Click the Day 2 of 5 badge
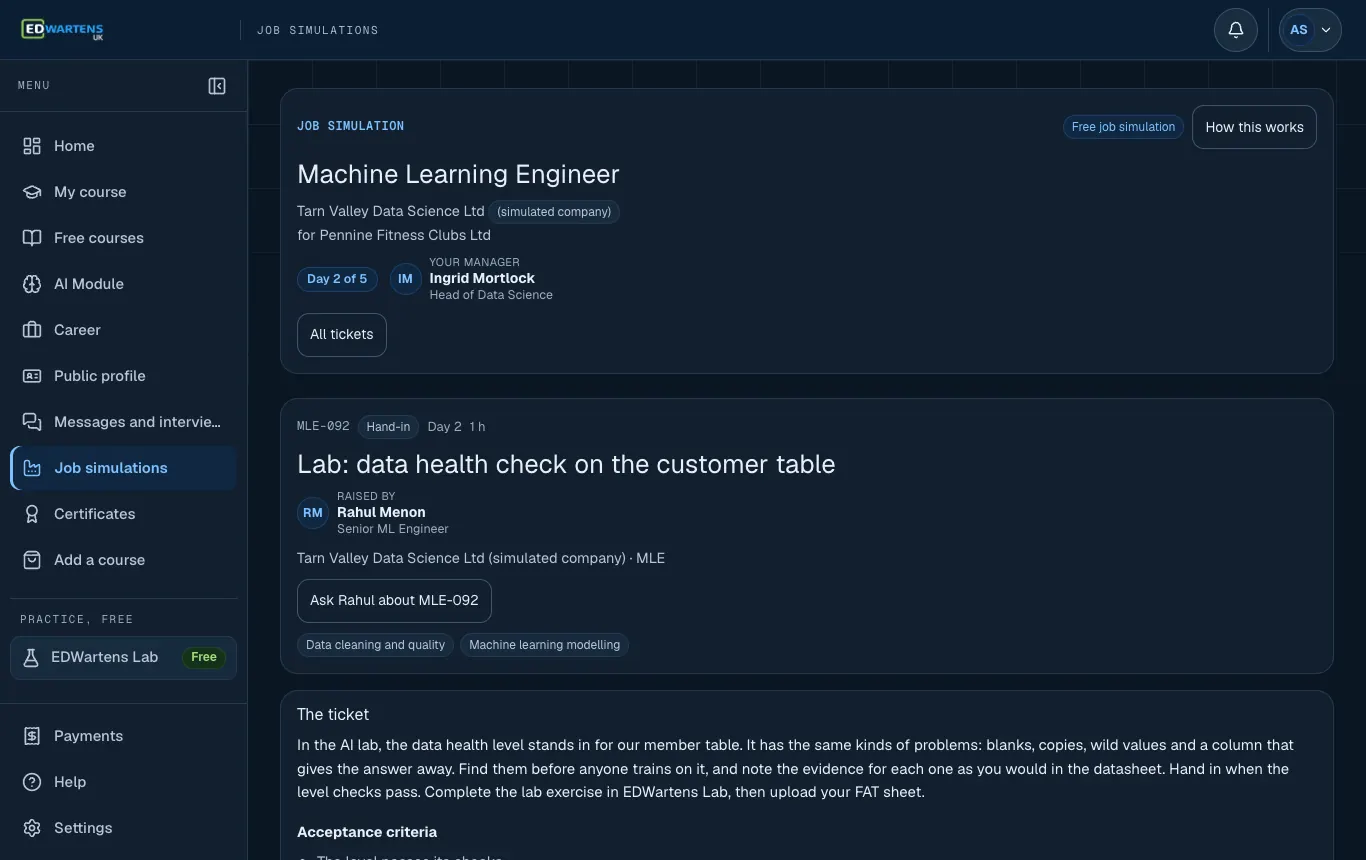The image size is (1366, 860). point(337,279)
